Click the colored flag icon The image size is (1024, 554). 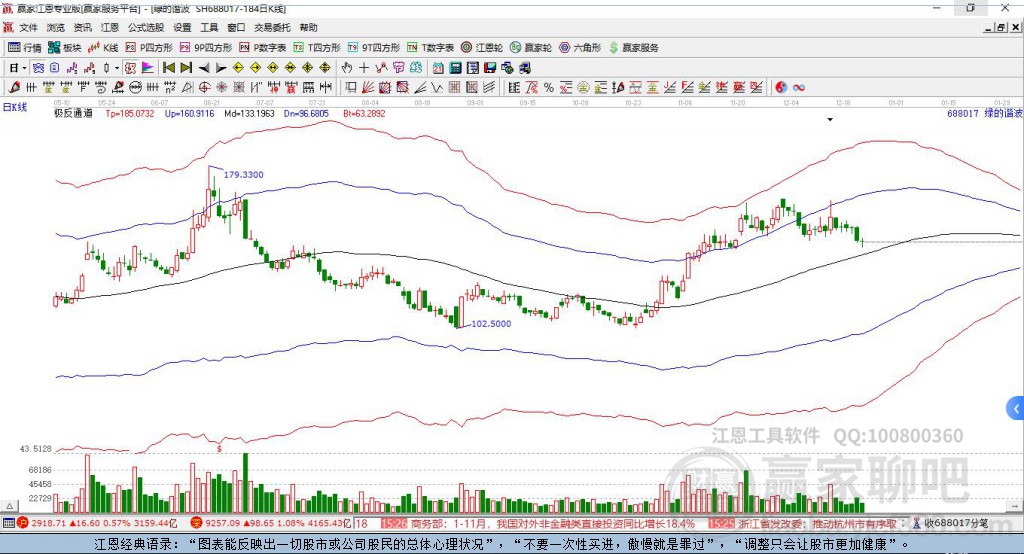(148, 68)
